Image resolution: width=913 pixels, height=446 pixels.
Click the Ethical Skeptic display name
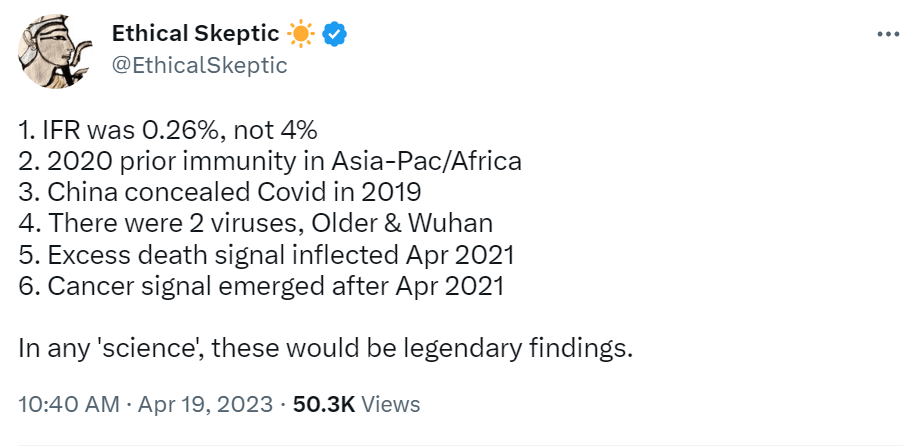click(195, 33)
